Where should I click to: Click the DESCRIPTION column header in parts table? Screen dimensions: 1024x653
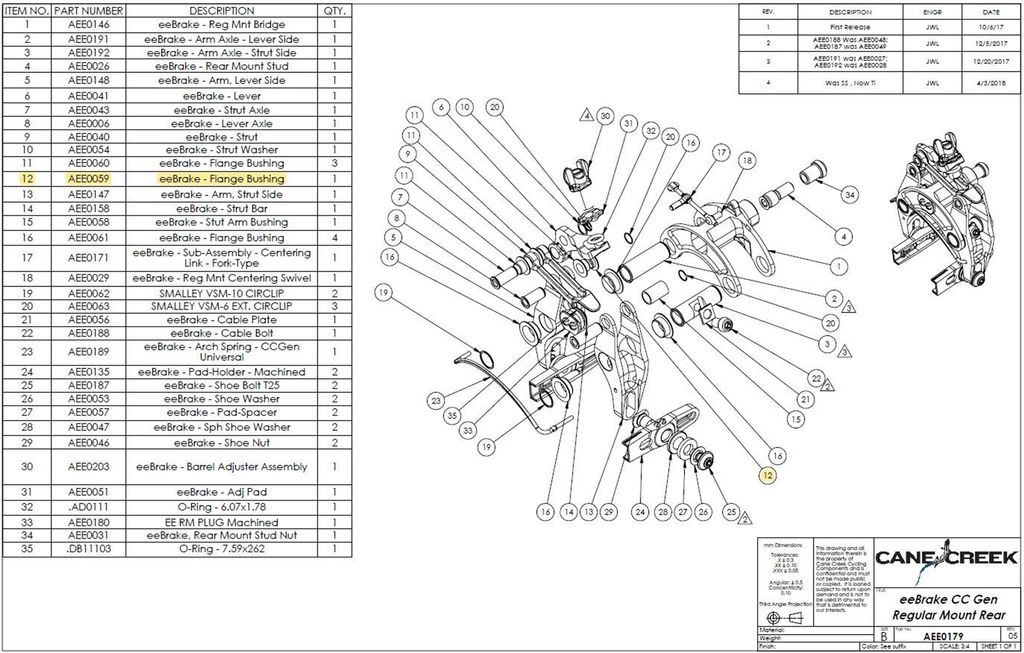[x=222, y=11]
